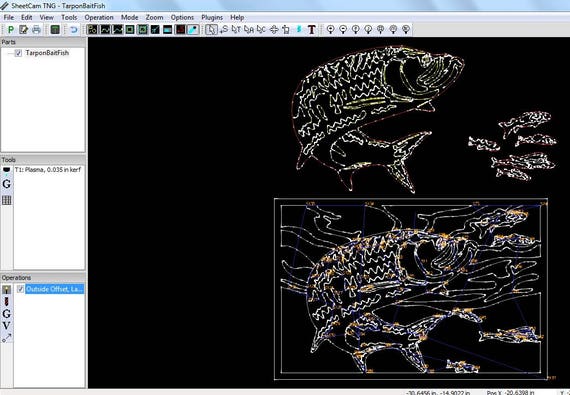570x395 pixels.
Task: Toggle the view icon with the zigzag rapids line
Action: (x=118, y=29)
